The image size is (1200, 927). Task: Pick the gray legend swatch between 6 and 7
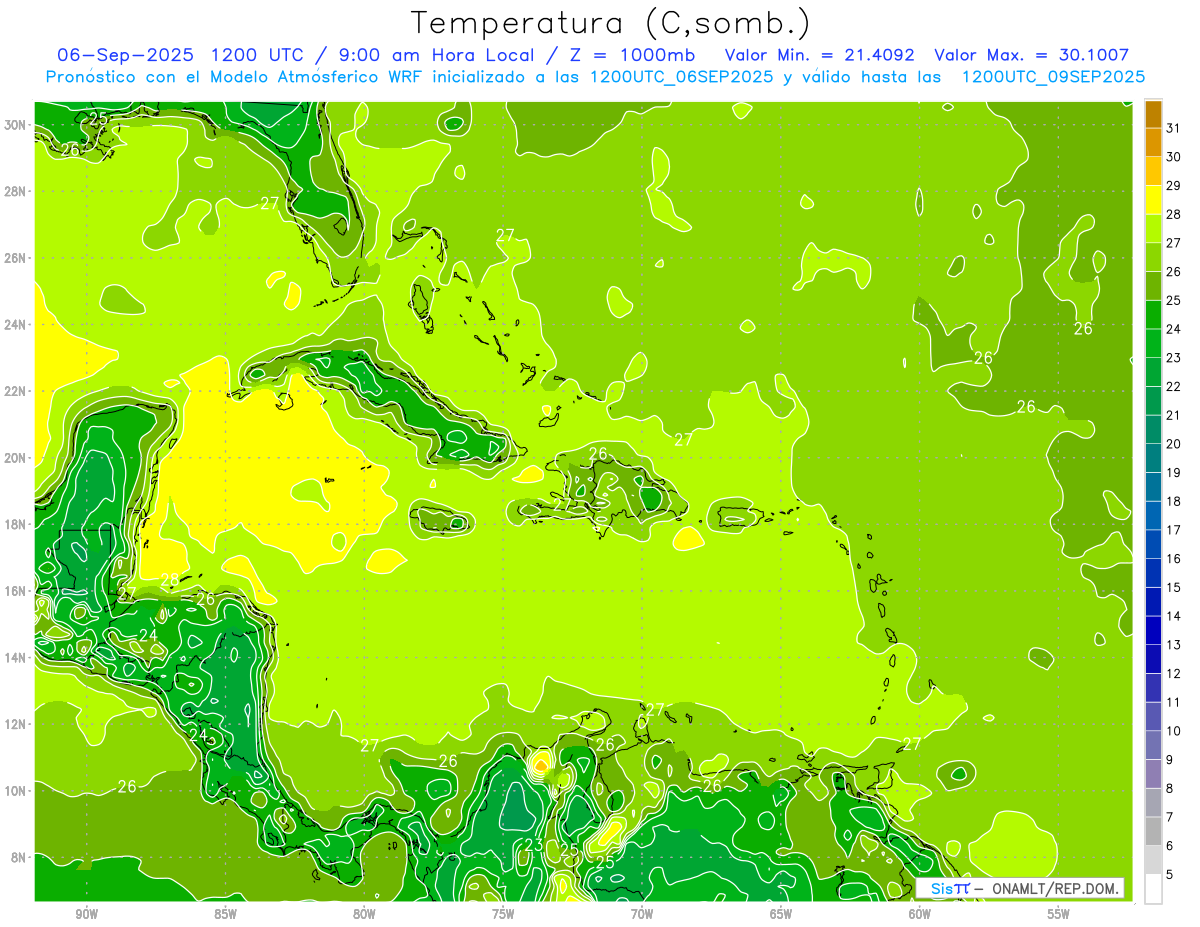(x=1153, y=832)
